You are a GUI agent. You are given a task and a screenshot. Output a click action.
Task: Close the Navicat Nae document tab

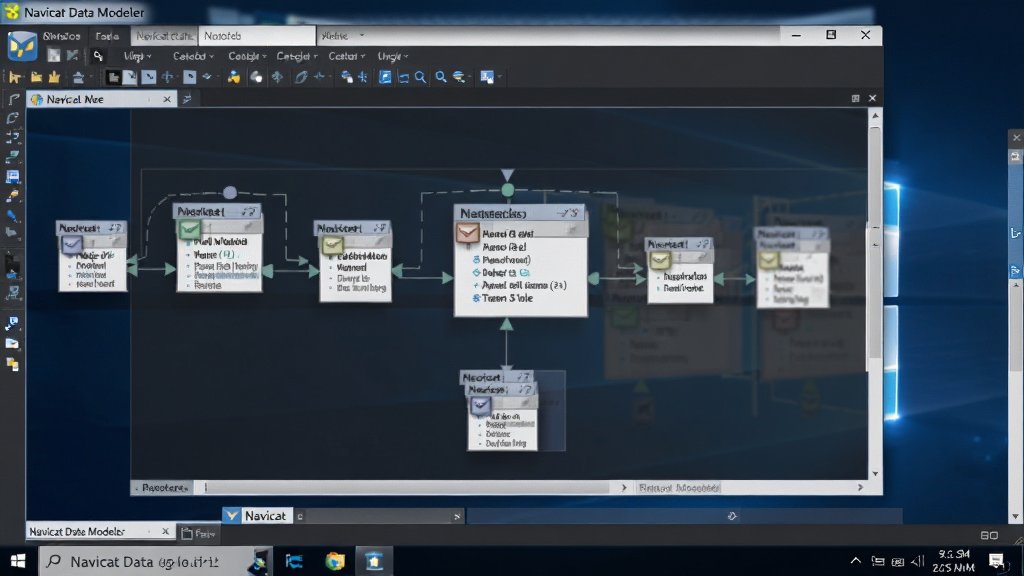pos(167,99)
